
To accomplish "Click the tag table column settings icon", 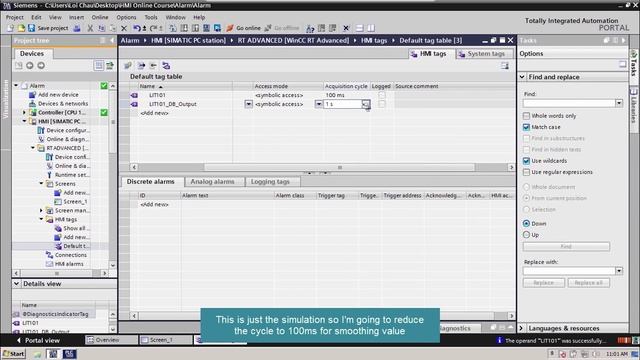I will [x=505, y=66].
